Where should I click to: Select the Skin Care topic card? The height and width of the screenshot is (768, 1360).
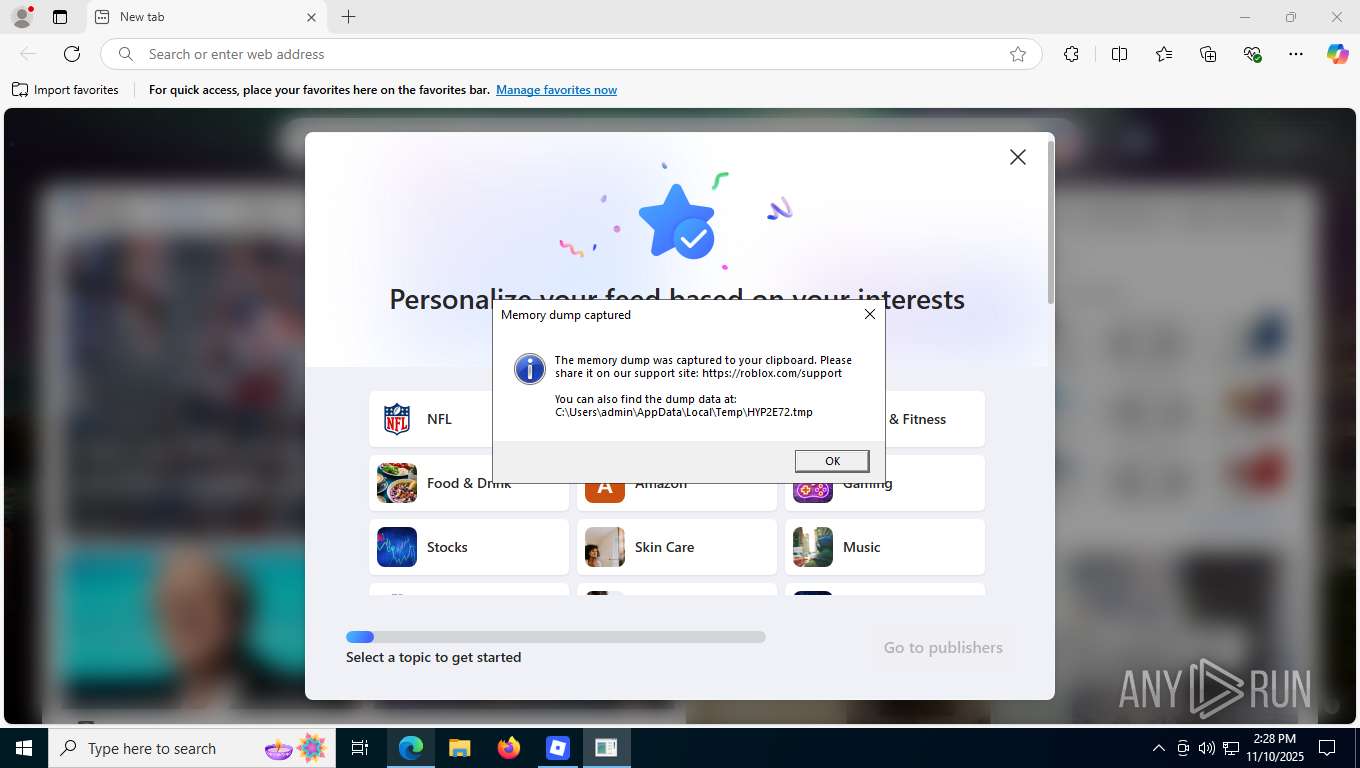click(x=677, y=547)
